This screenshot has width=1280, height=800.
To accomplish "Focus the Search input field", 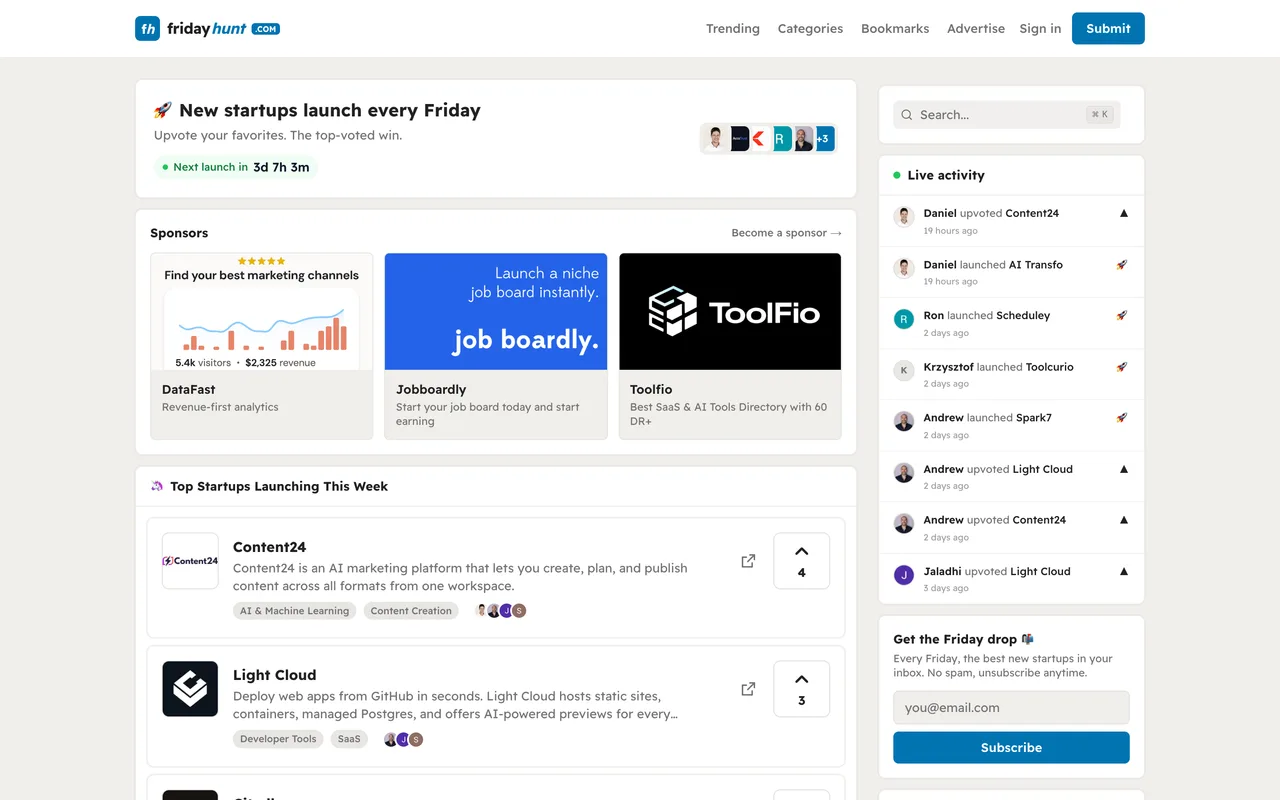I will click(x=1007, y=115).
